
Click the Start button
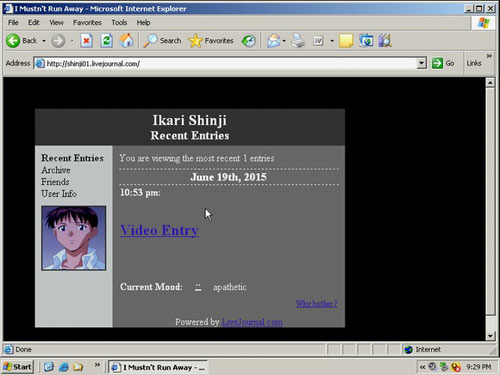(17, 367)
